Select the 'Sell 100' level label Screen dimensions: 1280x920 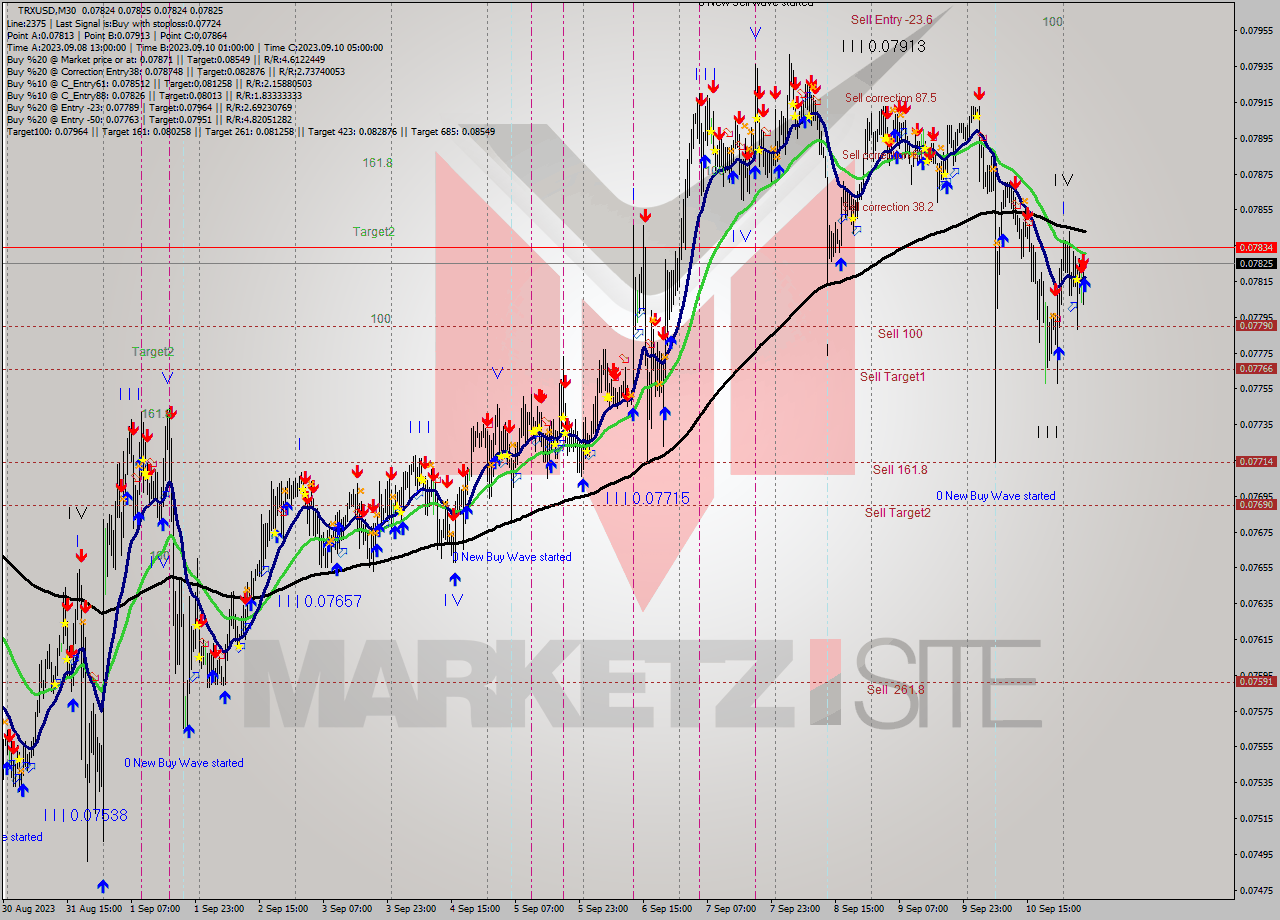pyautogui.click(x=900, y=333)
